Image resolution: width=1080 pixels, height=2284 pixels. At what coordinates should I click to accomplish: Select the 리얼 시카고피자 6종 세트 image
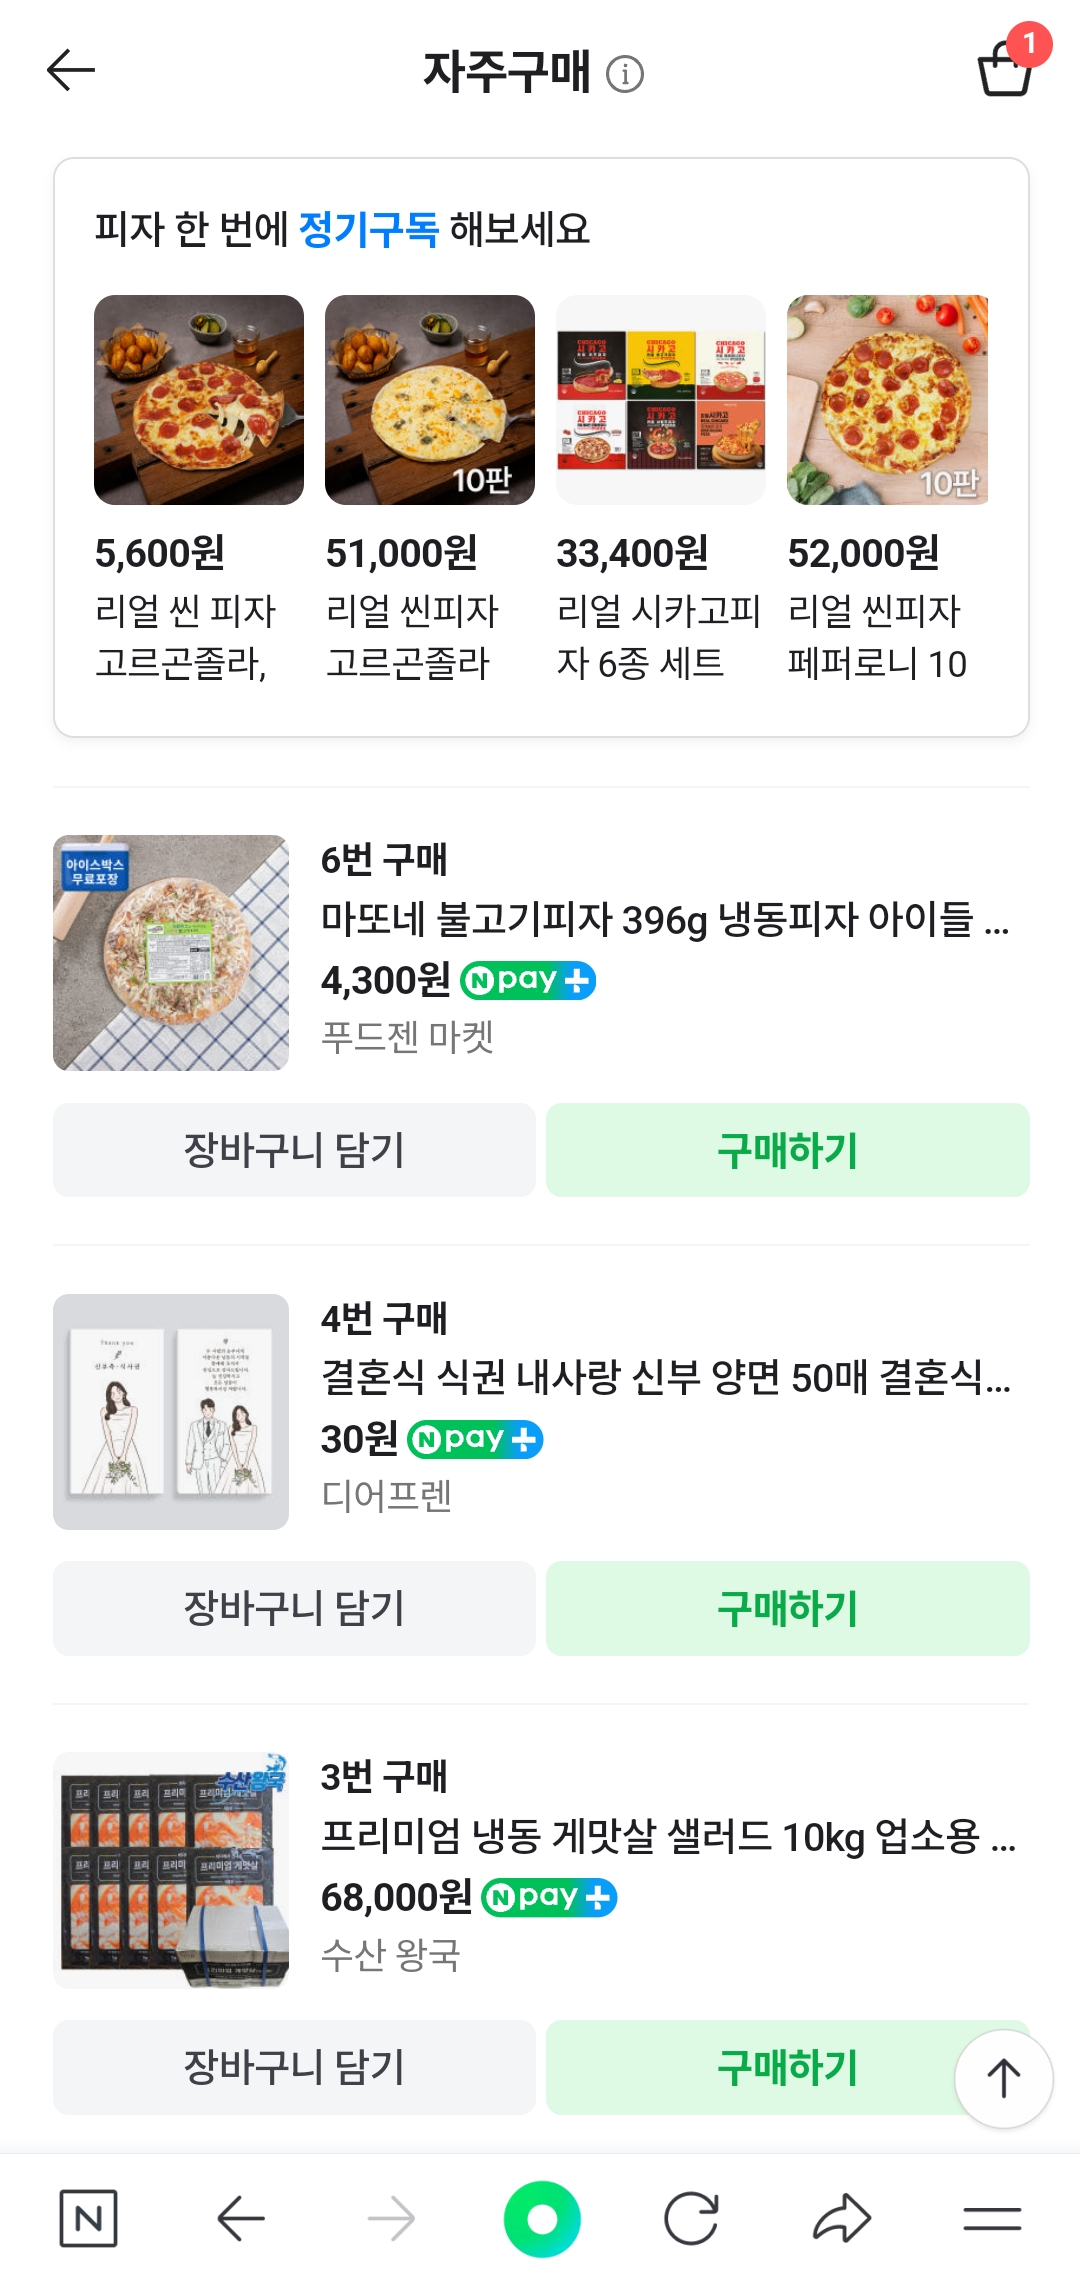click(x=661, y=400)
